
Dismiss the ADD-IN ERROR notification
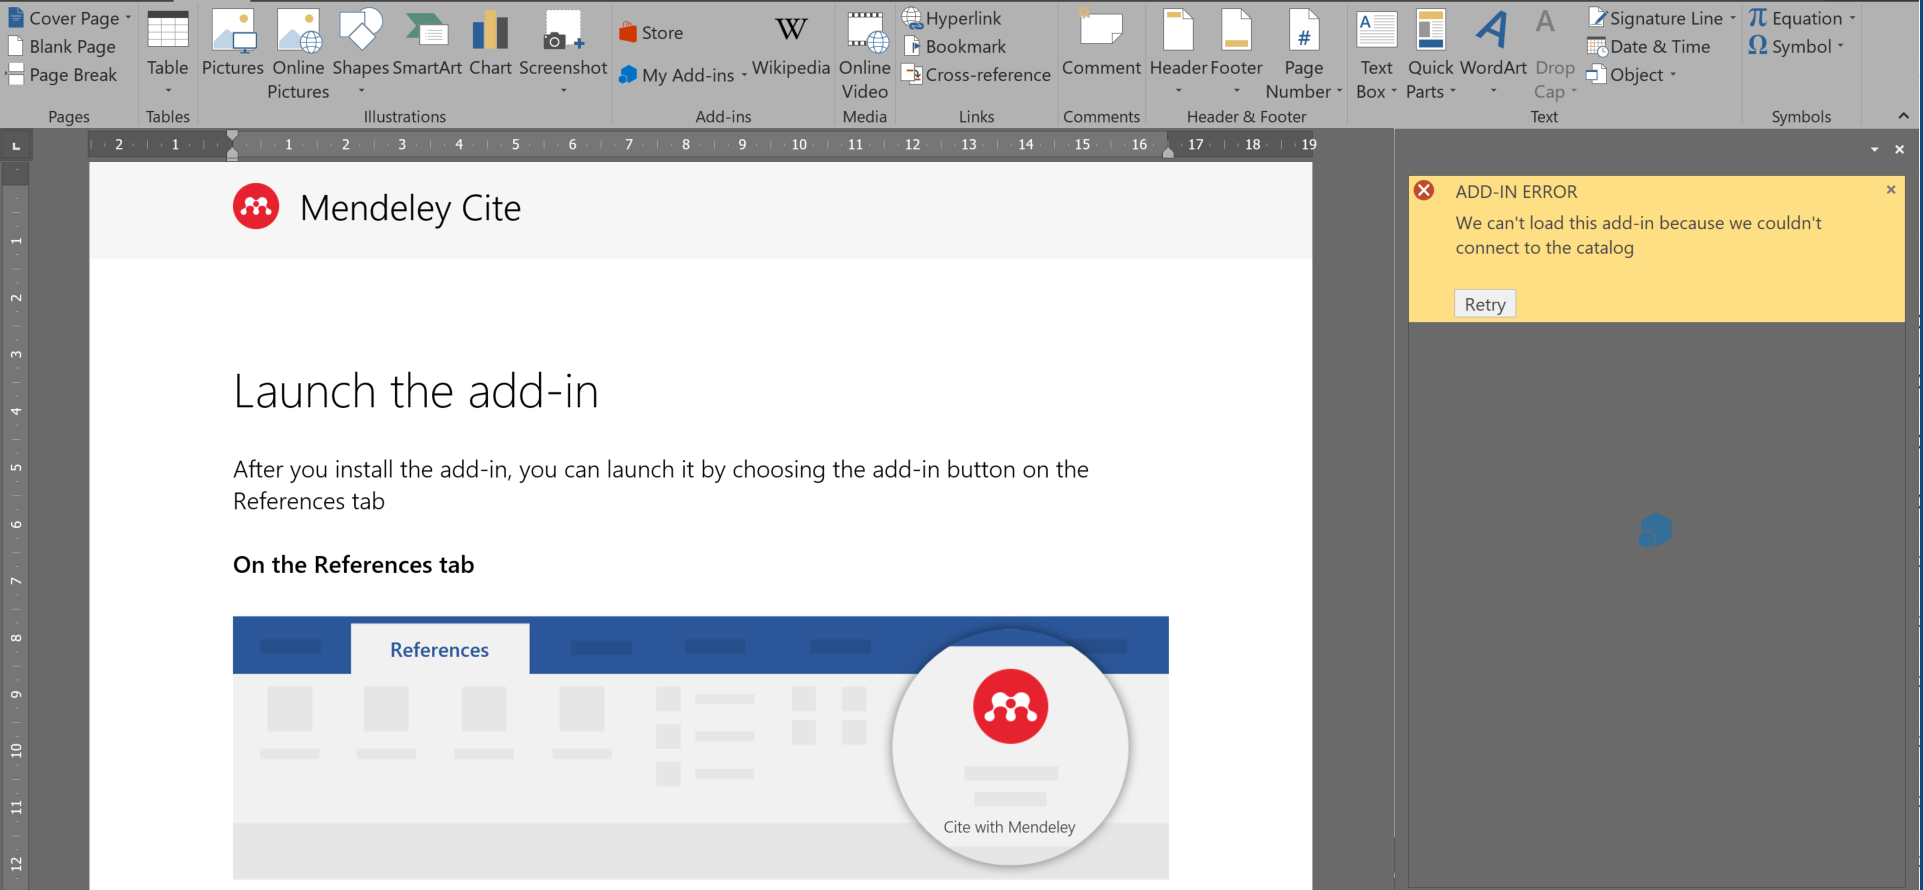click(x=1891, y=190)
